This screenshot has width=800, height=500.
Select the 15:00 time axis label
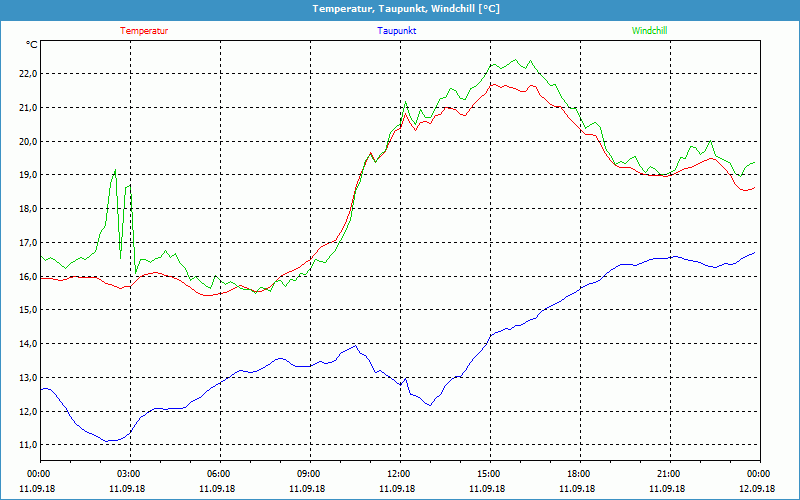pos(489,474)
